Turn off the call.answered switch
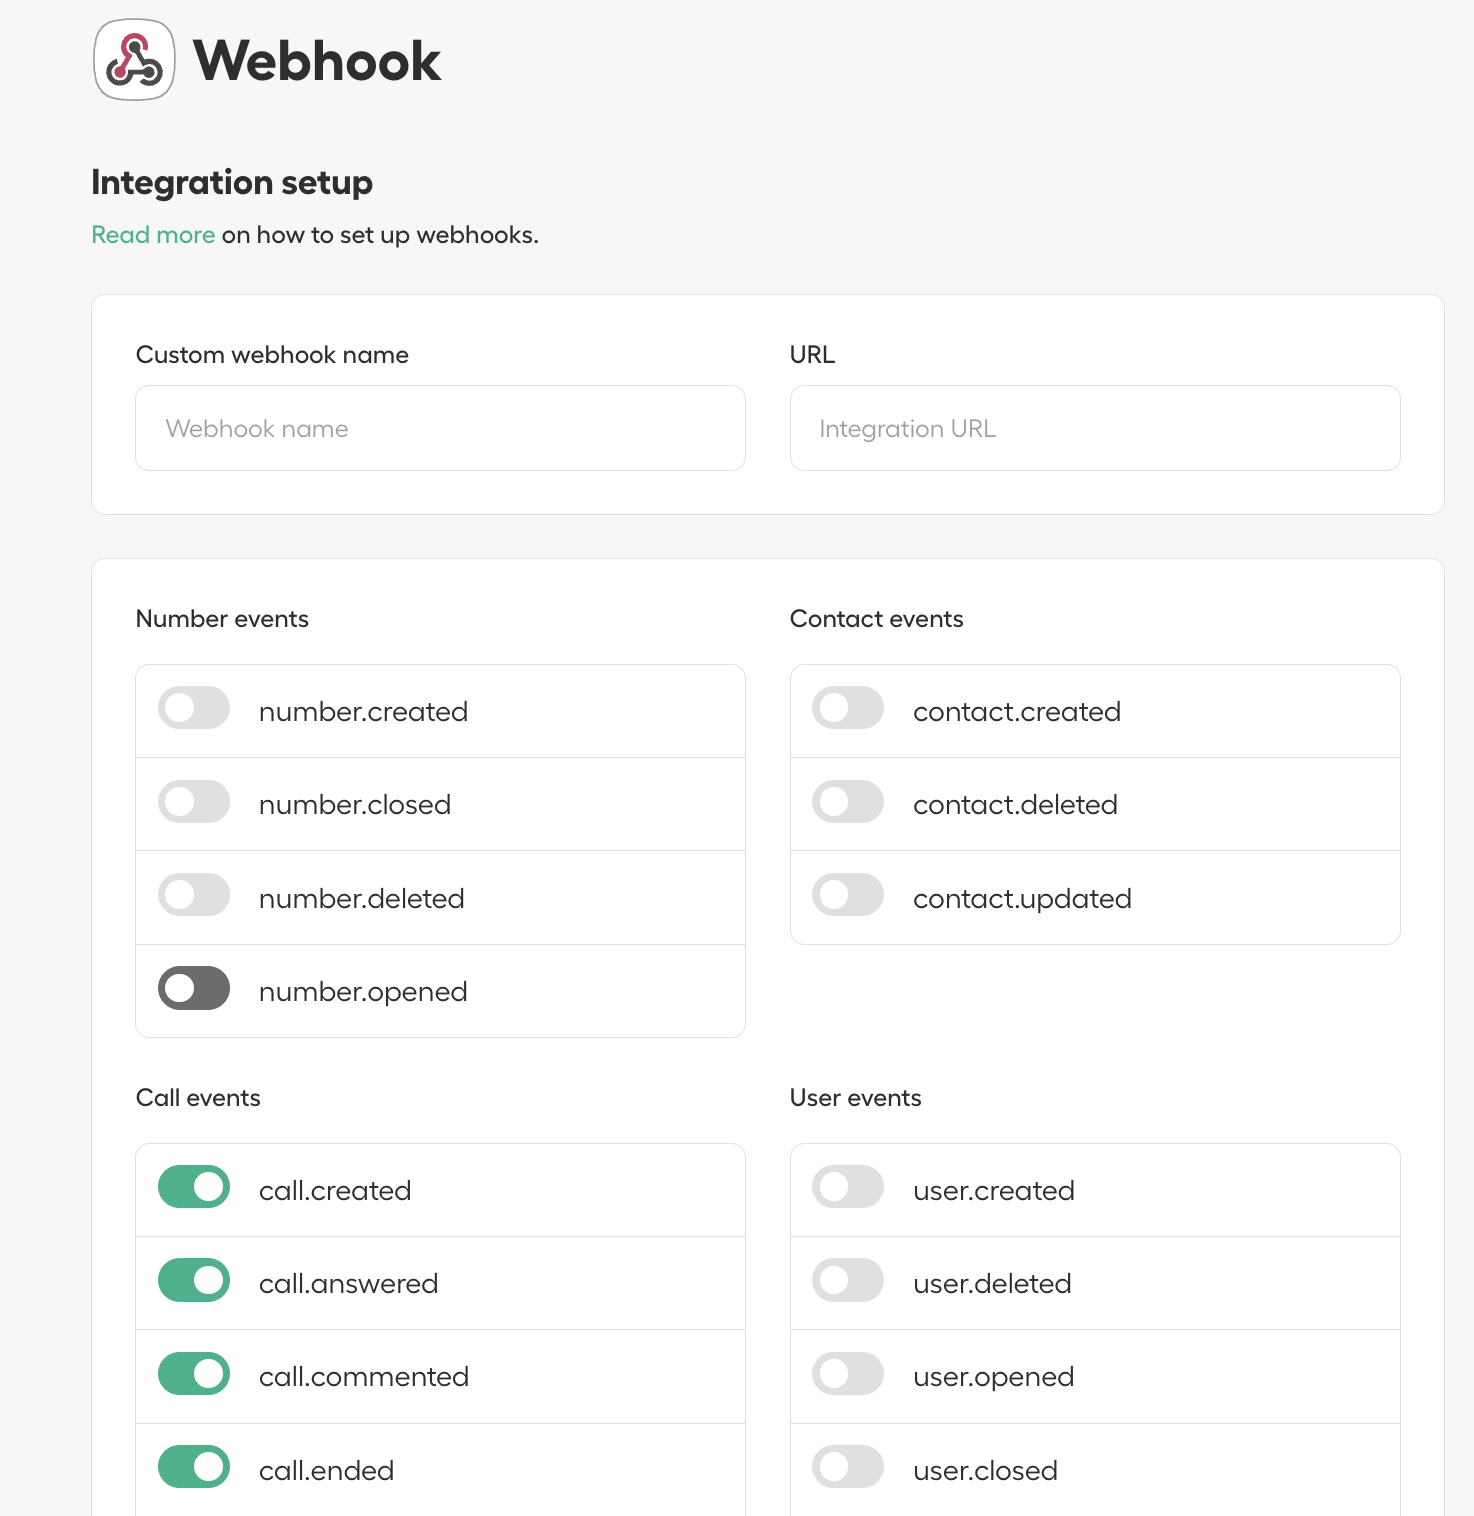 click(194, 1280)
